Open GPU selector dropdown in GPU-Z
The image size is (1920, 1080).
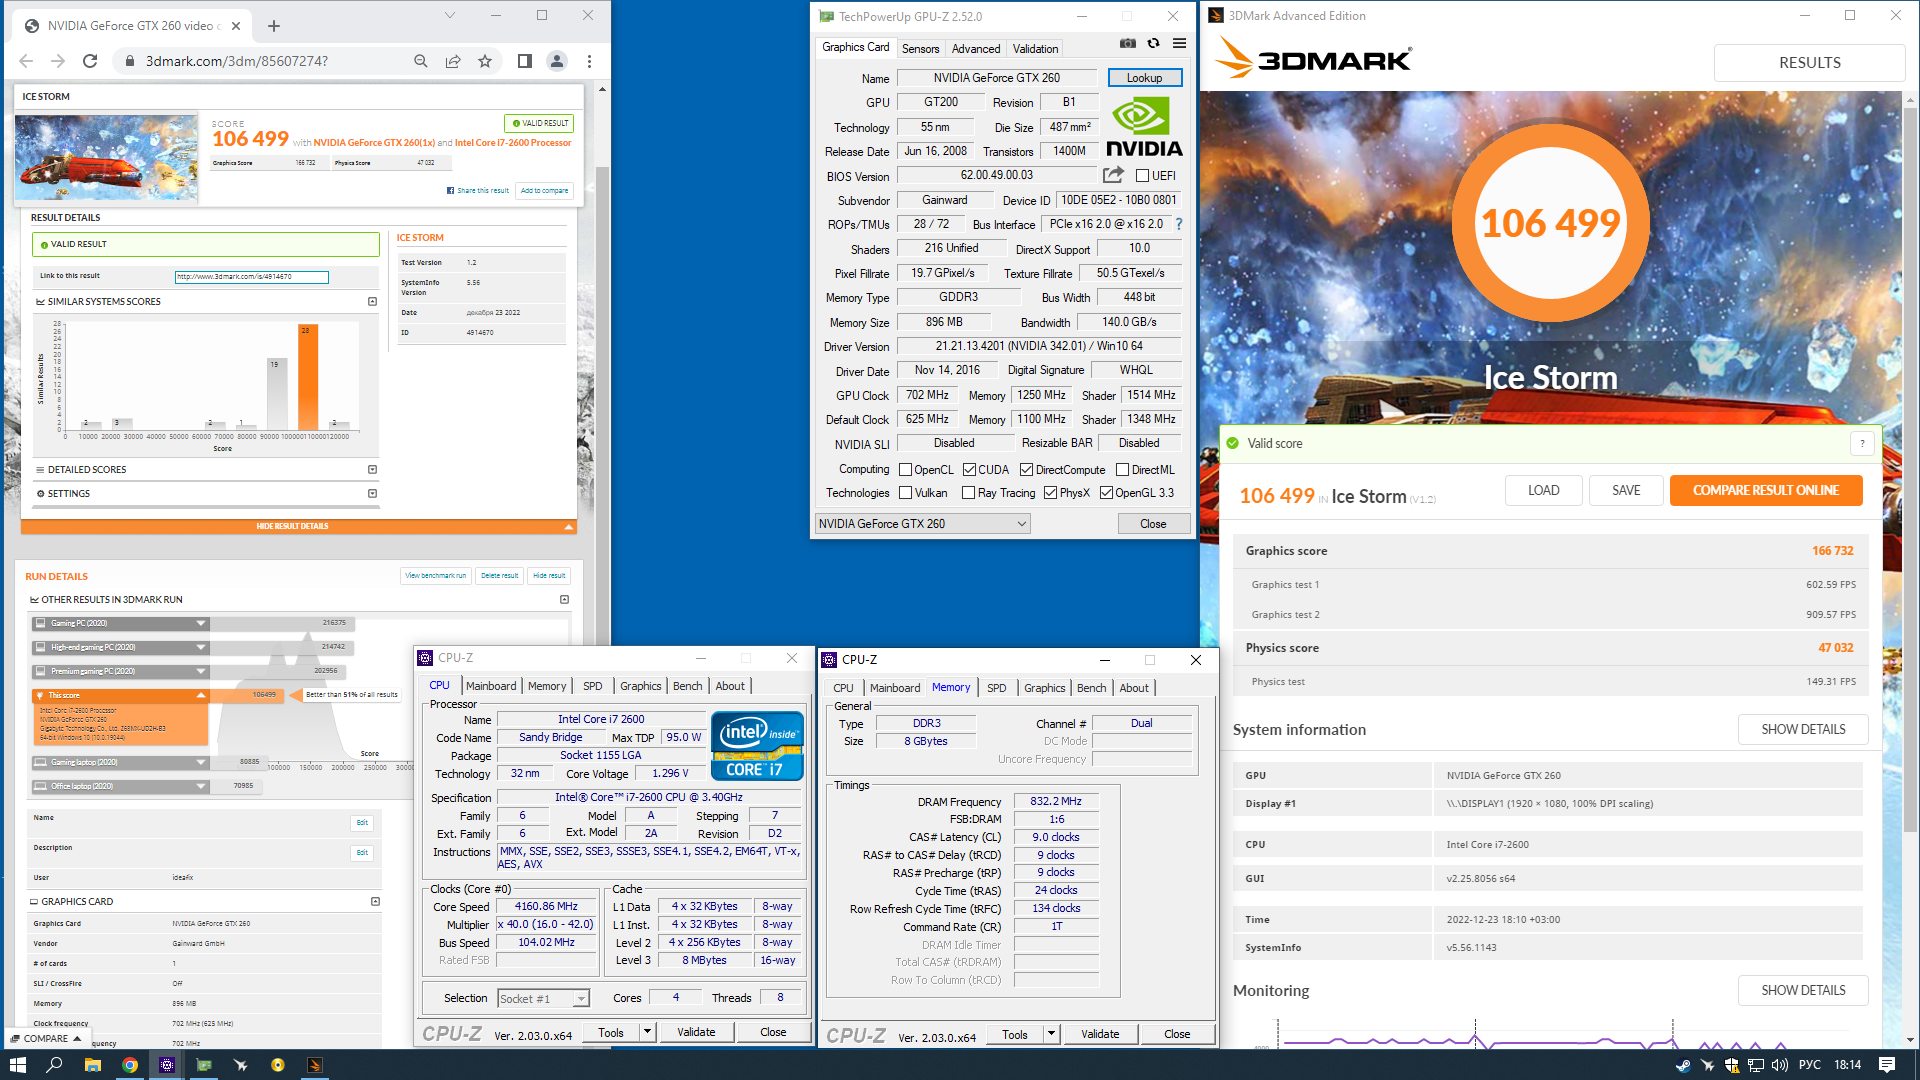pyautogui.click(x=922, y=523)
